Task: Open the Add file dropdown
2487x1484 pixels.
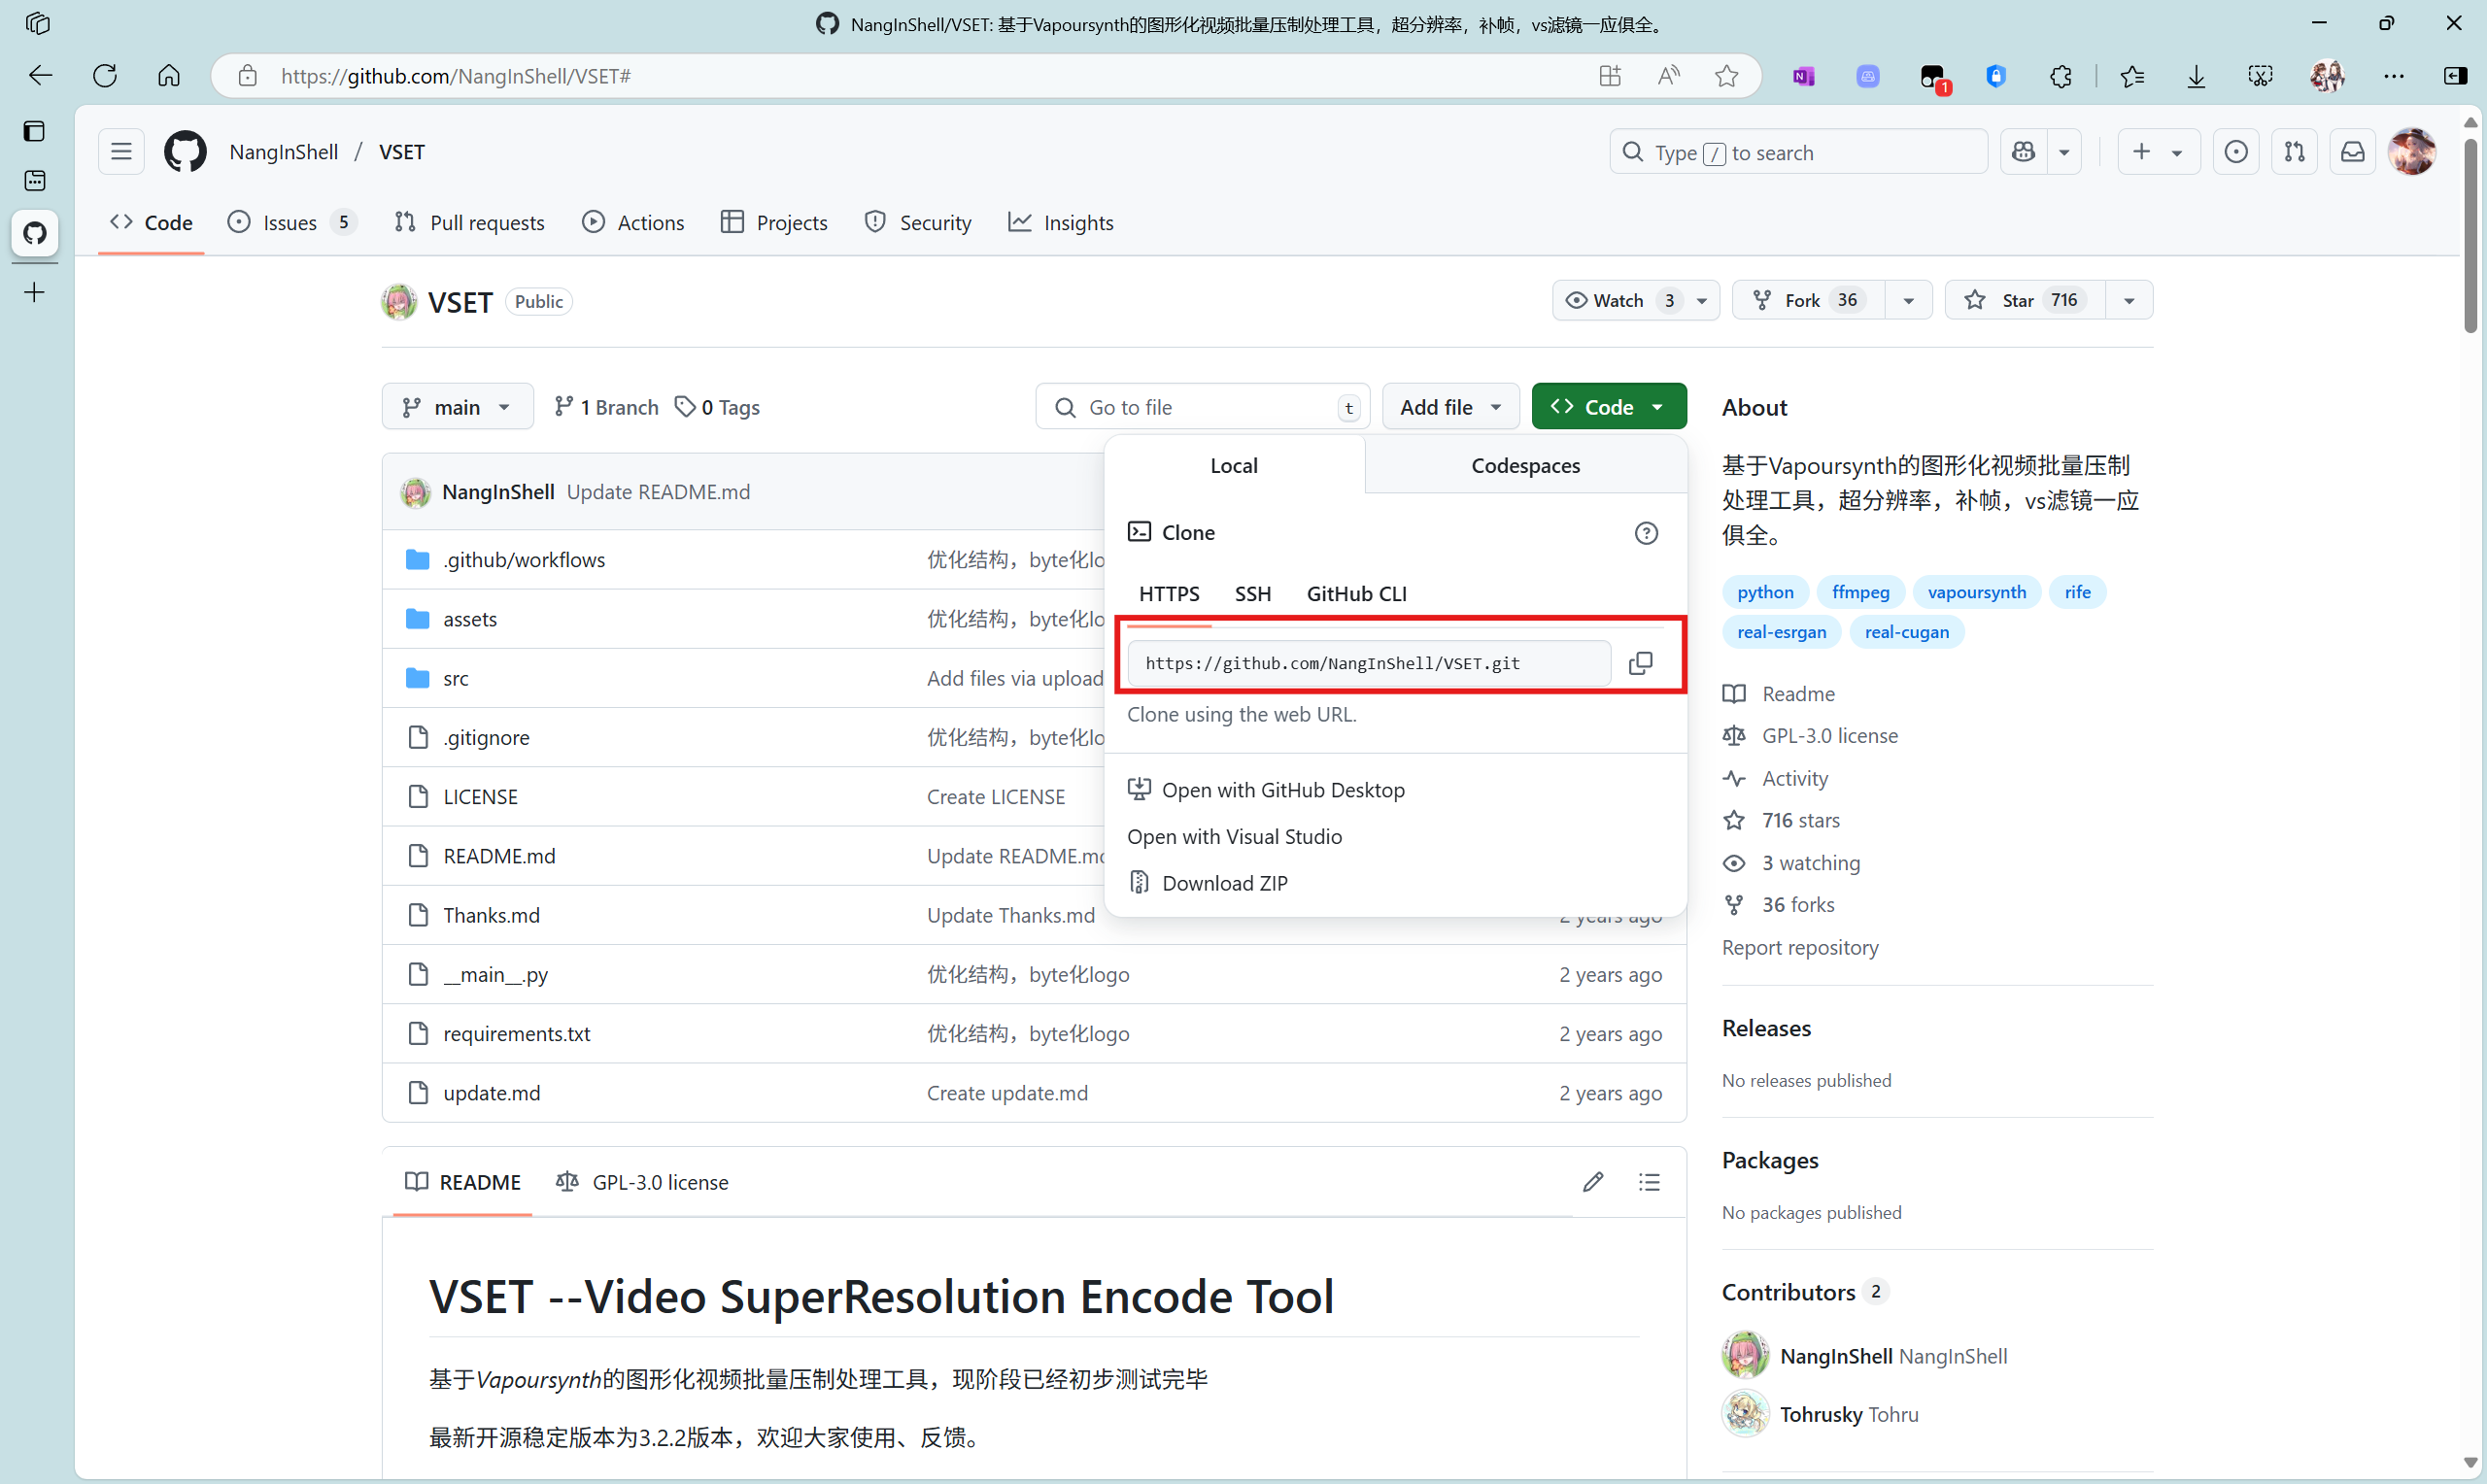Action: (x=1450, y=407)
